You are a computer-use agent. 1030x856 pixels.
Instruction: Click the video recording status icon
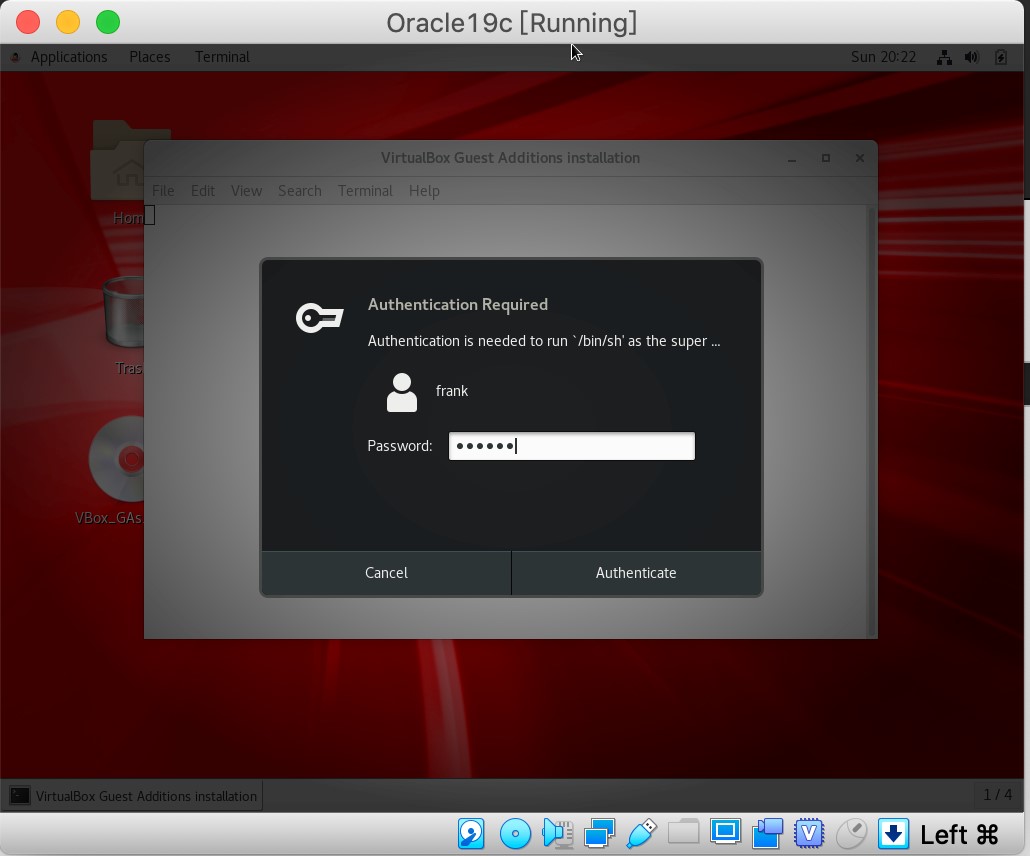(767, 834)
